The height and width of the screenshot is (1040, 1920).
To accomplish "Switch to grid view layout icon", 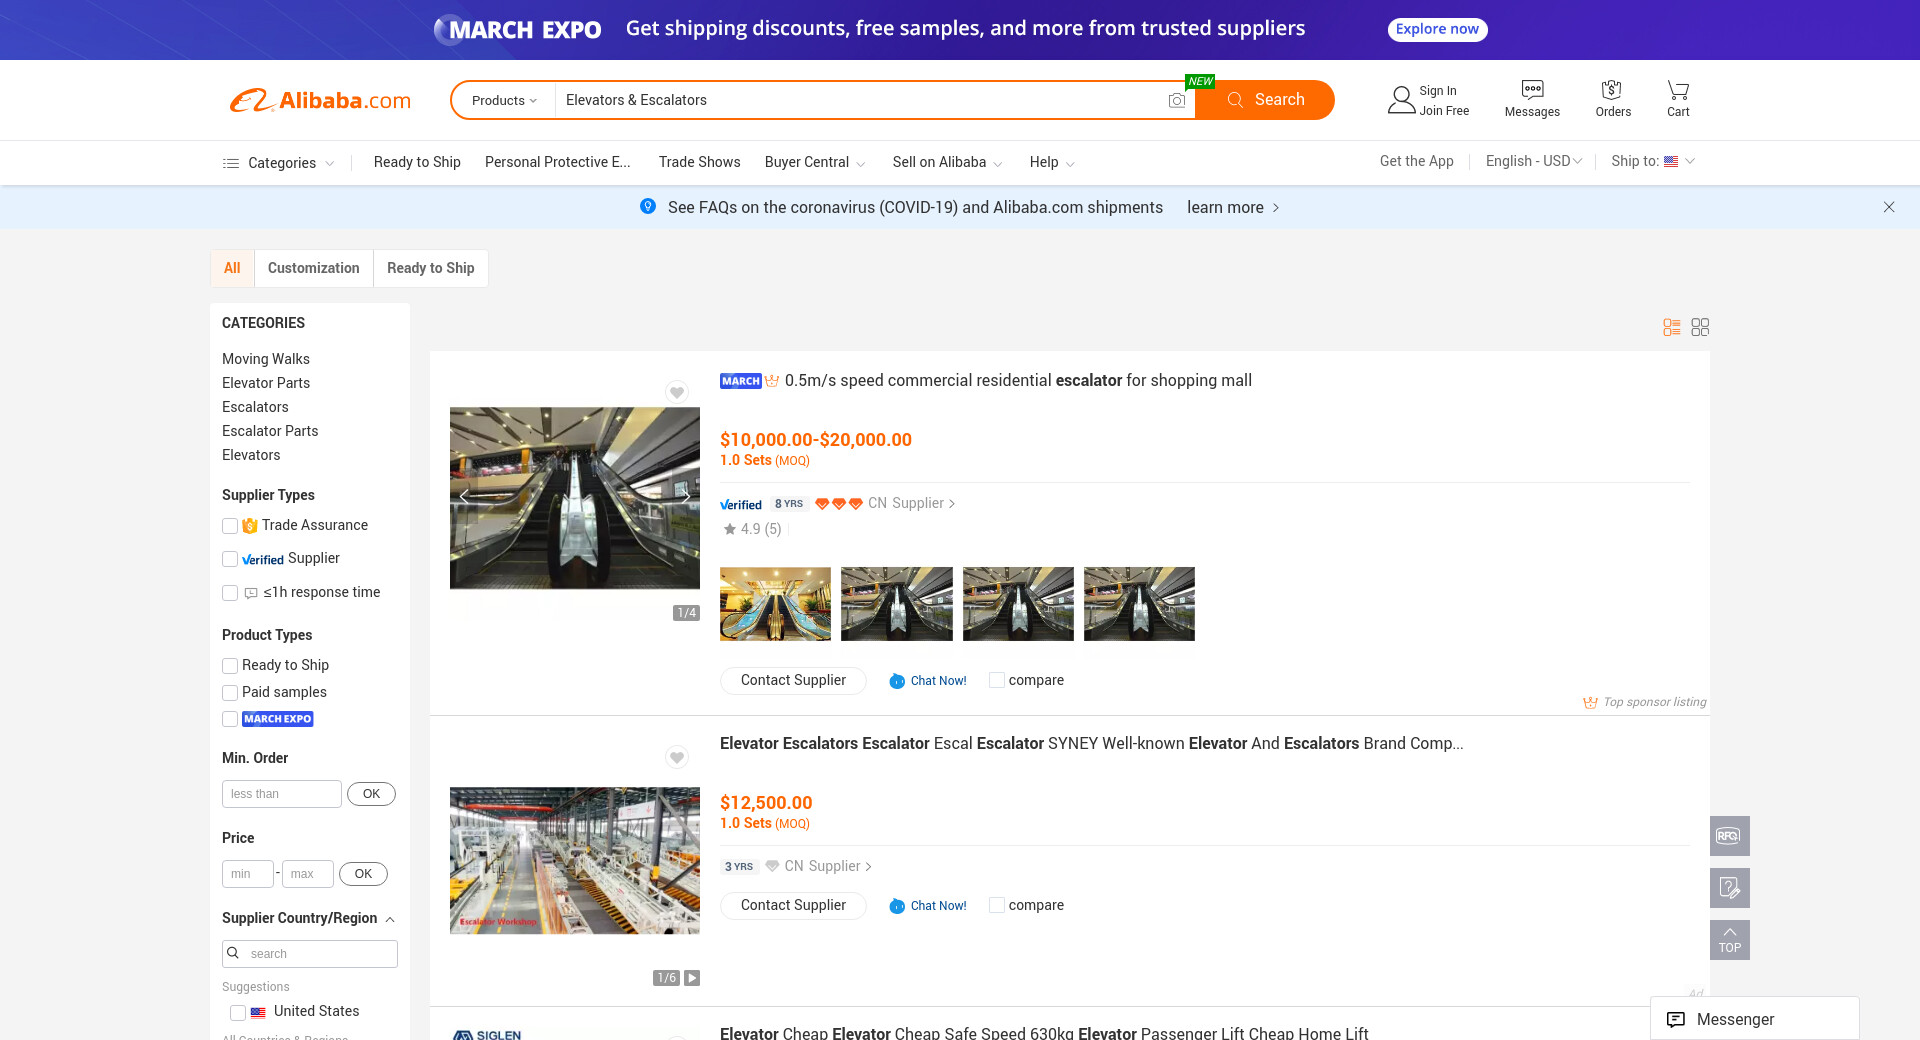I will (1700, 327).
